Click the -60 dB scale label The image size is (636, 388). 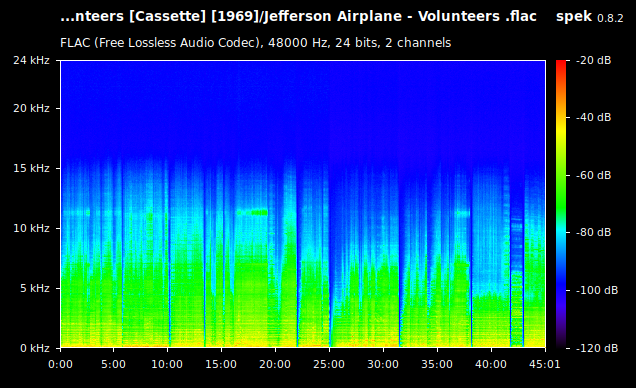point(593,175)
